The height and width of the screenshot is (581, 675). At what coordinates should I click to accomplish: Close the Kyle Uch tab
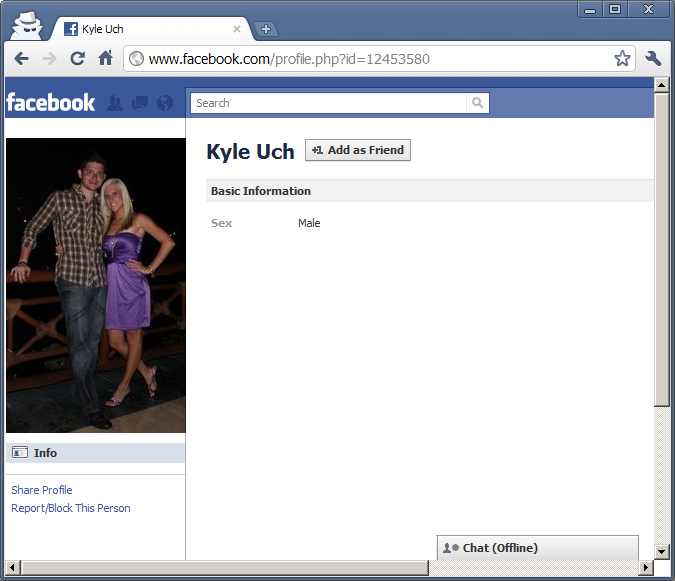click(x=237, y=29)
